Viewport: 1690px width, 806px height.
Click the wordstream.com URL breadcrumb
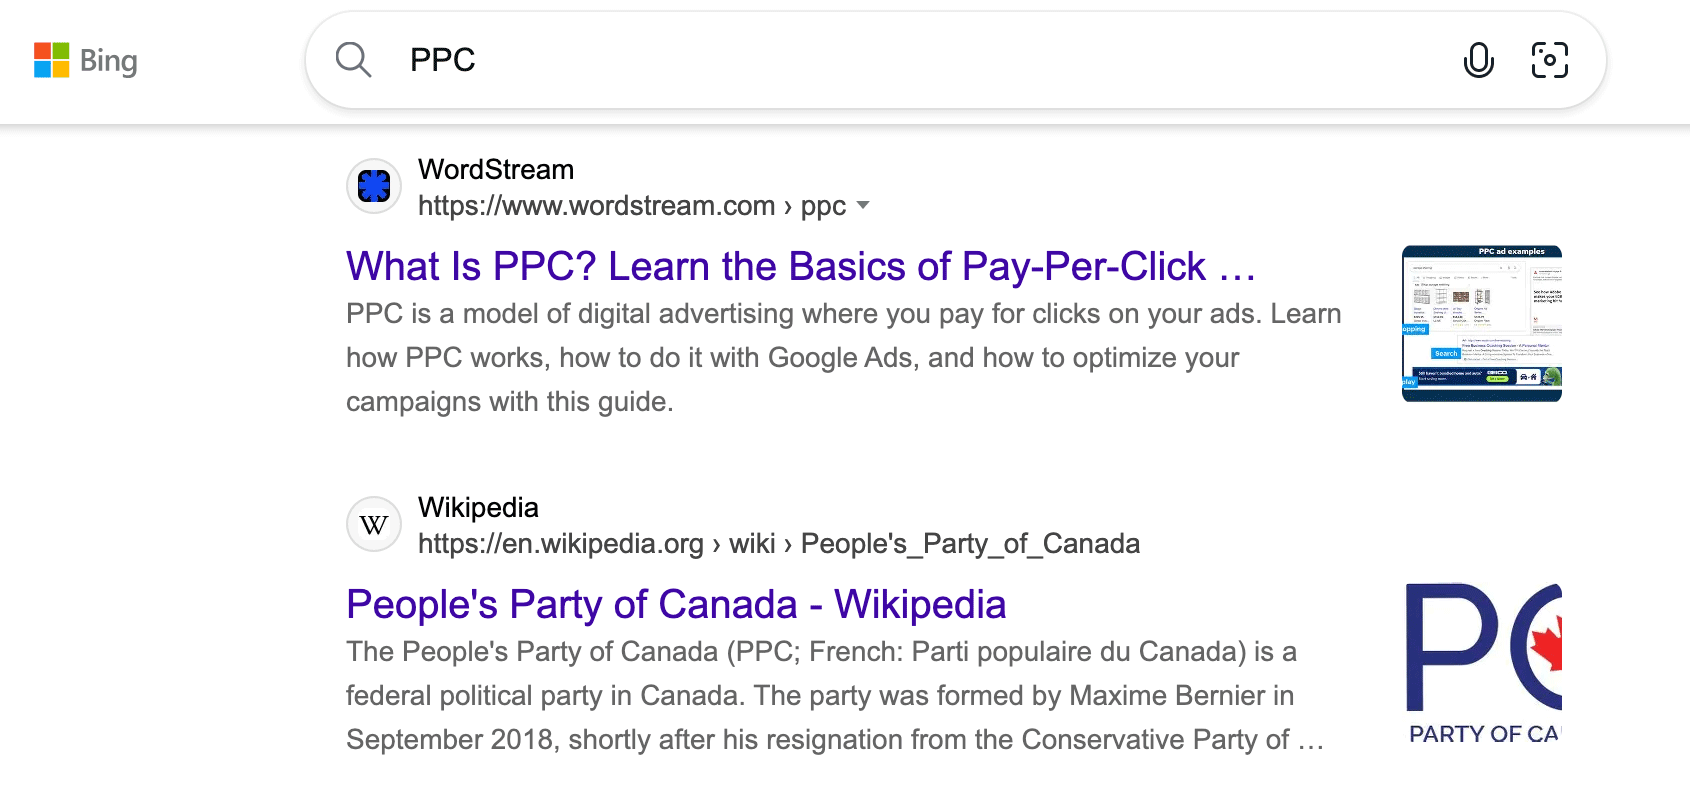tap(596, 206)
